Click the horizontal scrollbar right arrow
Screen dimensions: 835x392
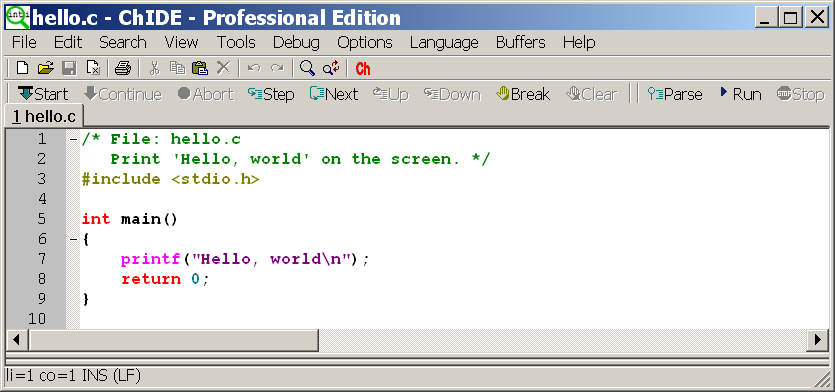(x=818, y=340)
